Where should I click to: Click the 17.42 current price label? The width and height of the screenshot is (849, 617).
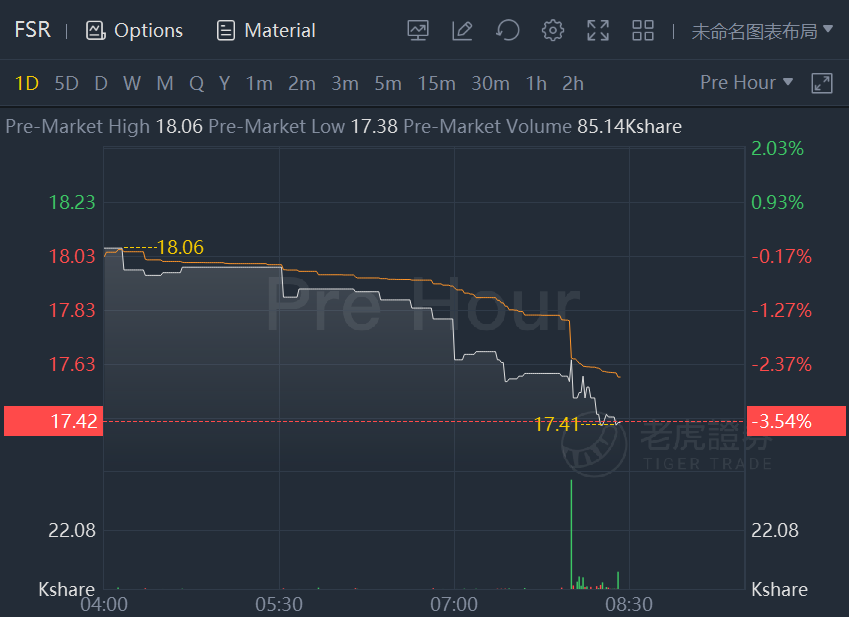click(x=53, y=421)
